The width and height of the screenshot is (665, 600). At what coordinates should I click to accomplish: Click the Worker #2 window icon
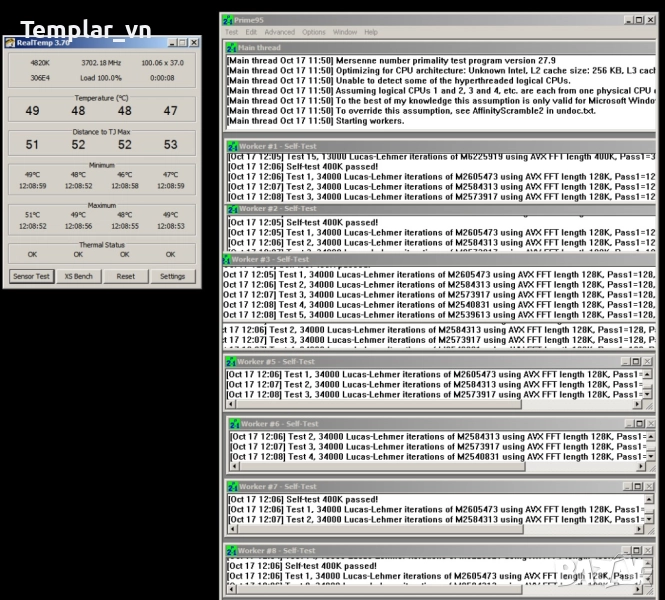232,209
